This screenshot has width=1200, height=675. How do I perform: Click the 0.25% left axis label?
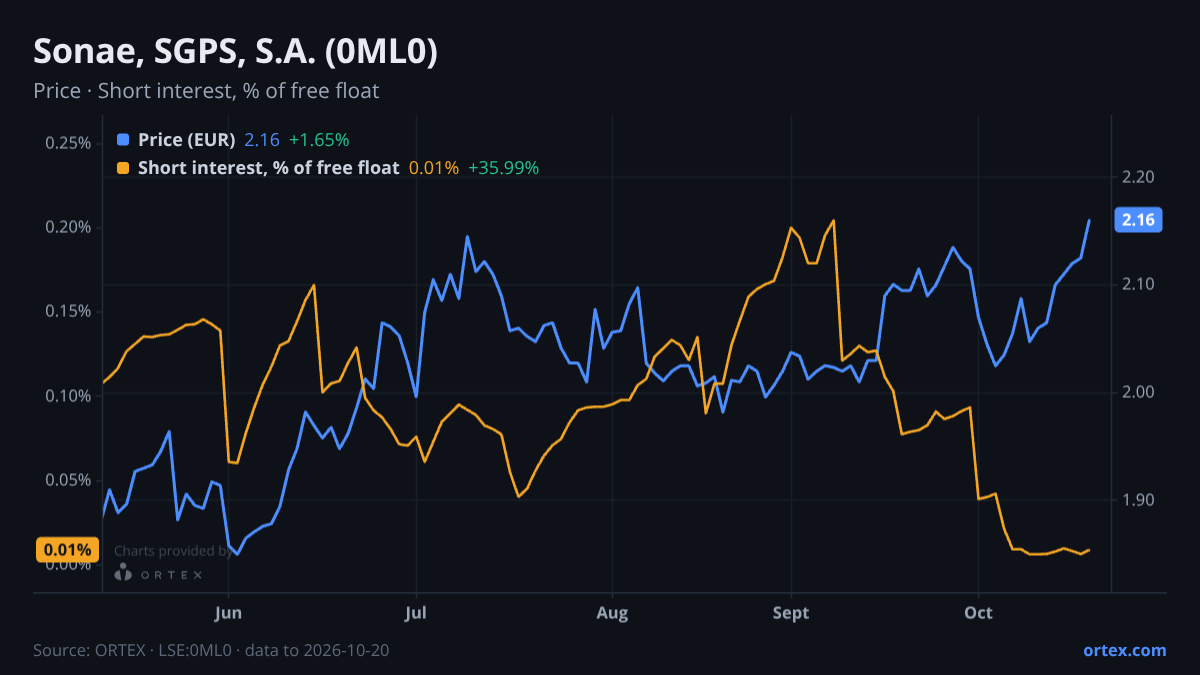pos(69,143)
